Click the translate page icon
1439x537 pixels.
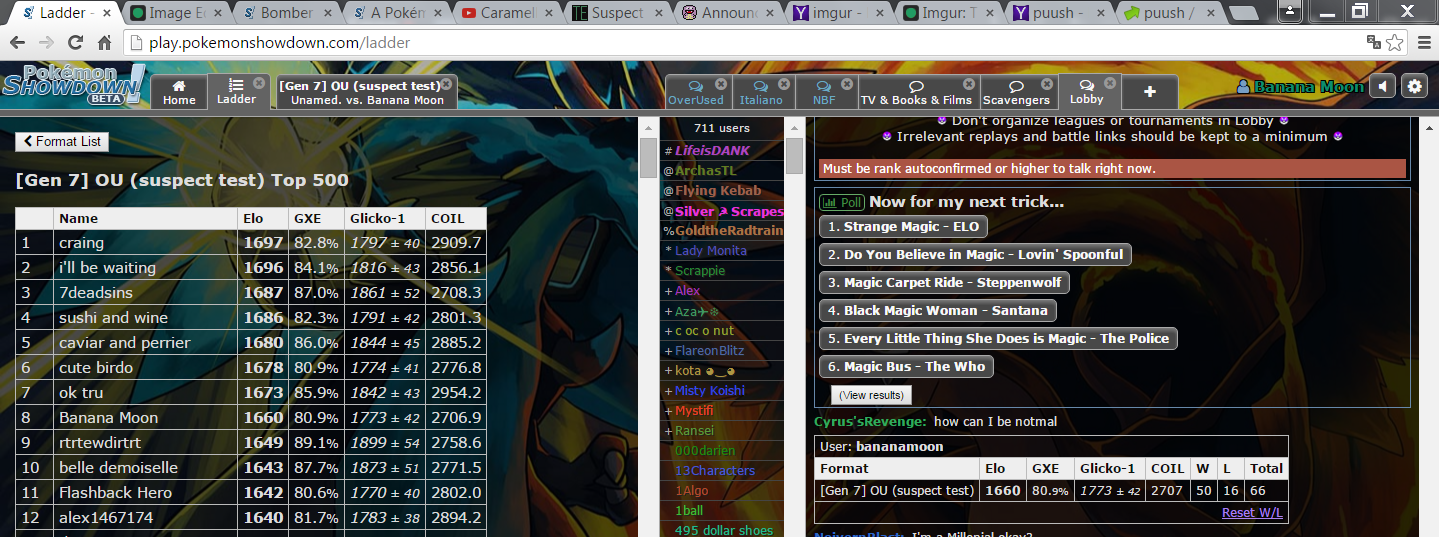click(1374, 43)
